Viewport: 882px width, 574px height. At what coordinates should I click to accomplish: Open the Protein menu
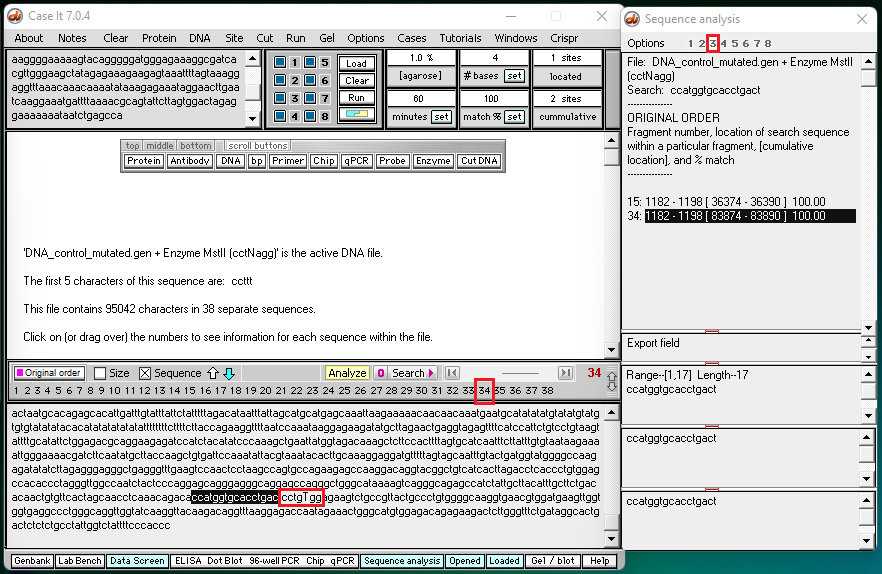159,38
